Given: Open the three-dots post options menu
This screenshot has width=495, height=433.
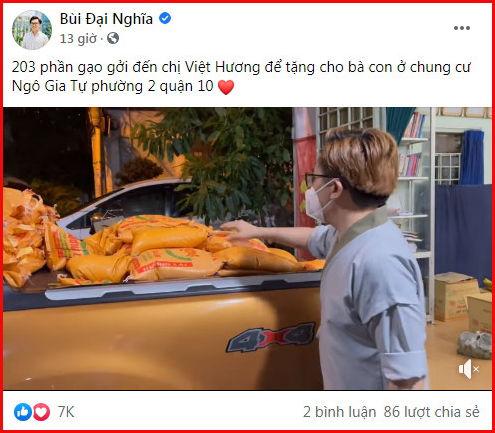Looking at the screenshot, I should [x=462, y=28].
